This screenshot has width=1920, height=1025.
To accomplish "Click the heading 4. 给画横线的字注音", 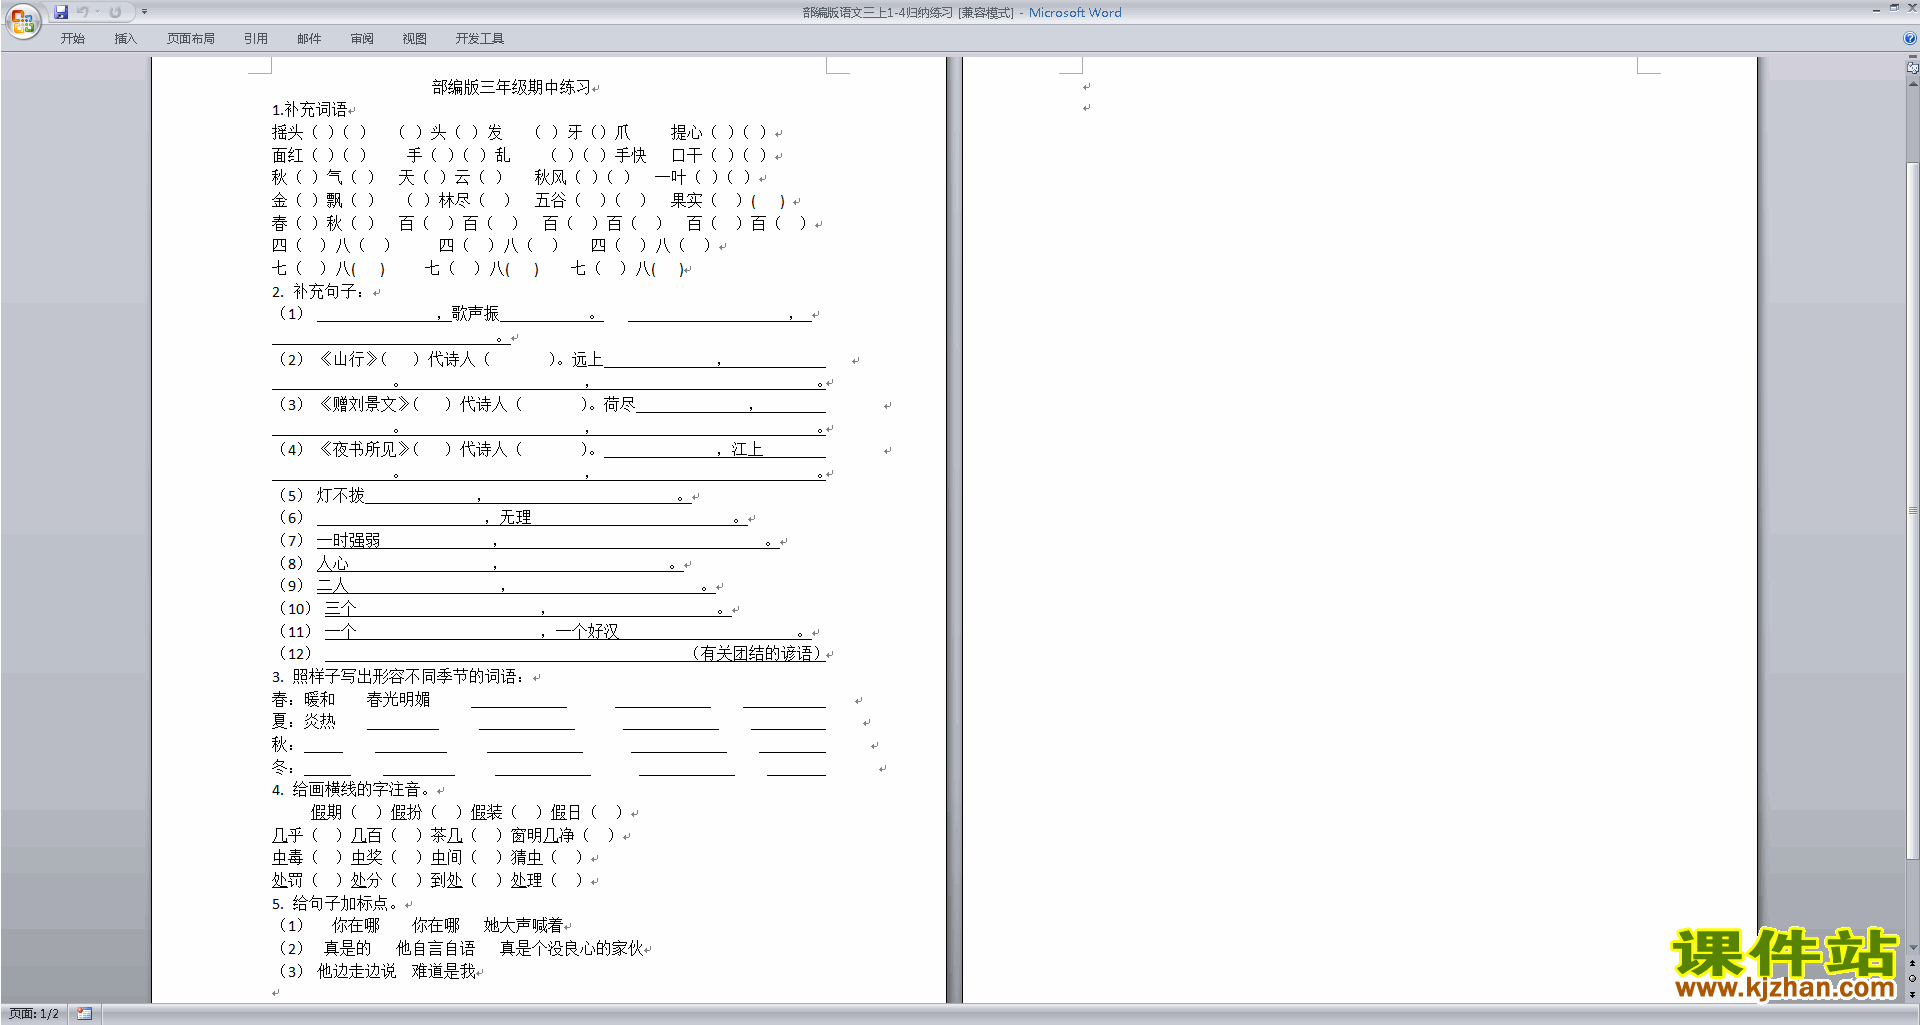I will point(352,790).
